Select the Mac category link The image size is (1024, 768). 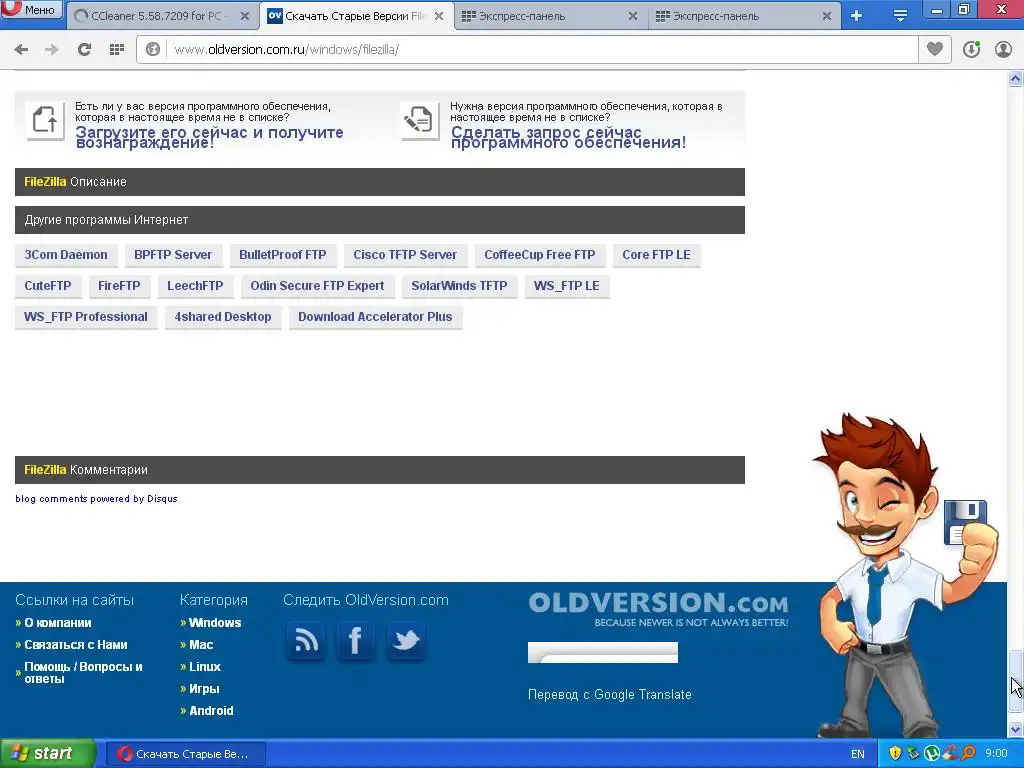[201, 645]
